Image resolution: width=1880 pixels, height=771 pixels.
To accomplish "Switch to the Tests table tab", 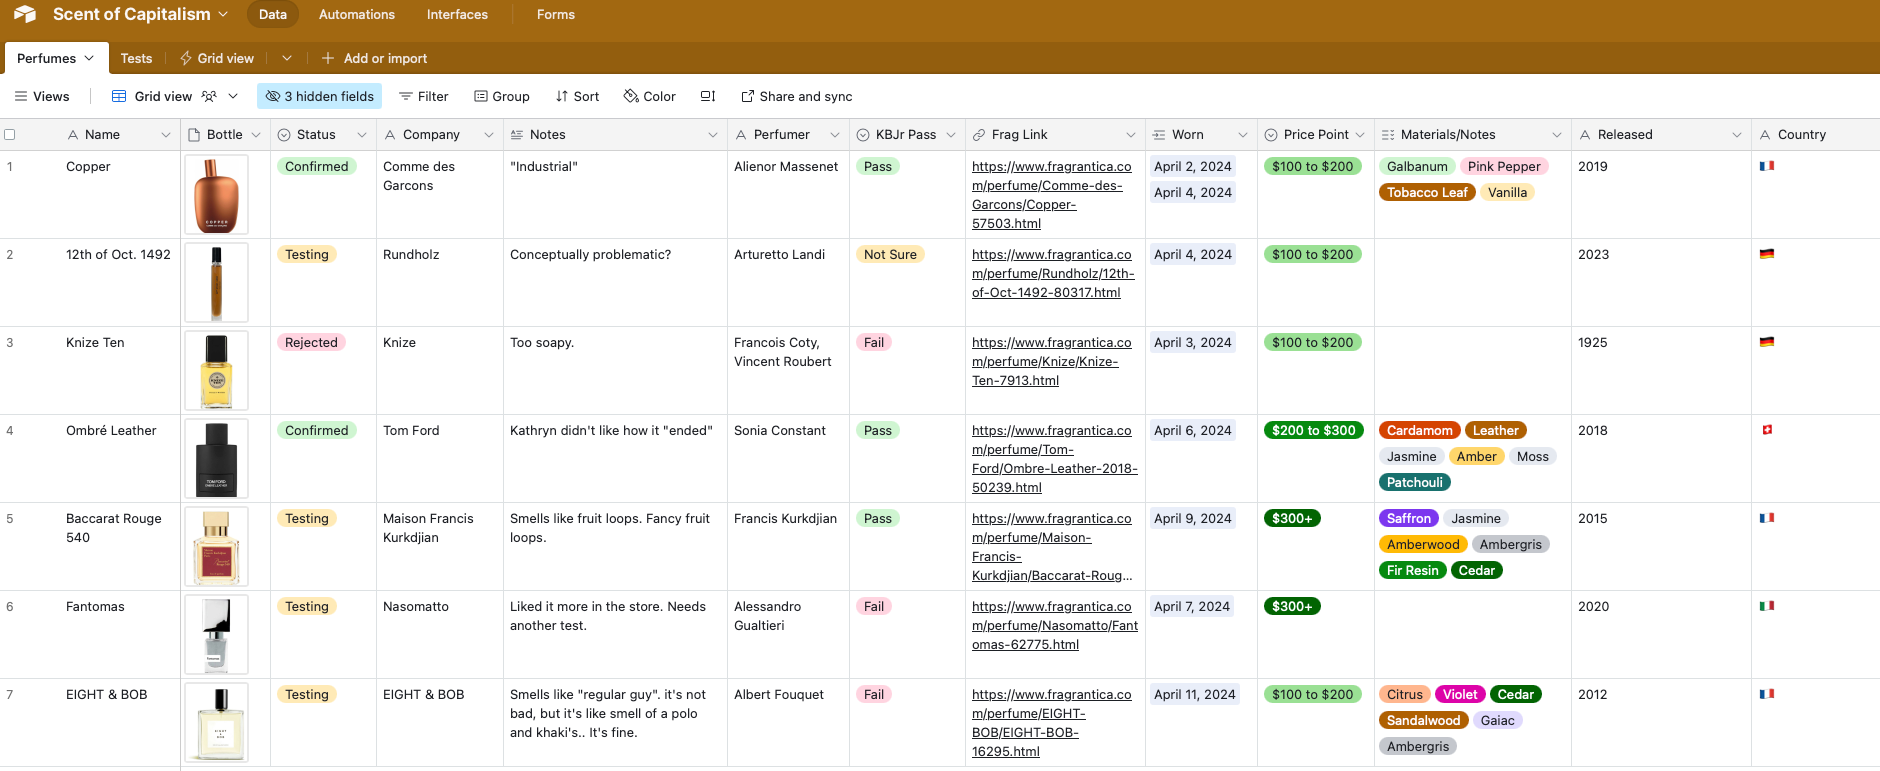I will pyautogui.click(x=136, y=58).
